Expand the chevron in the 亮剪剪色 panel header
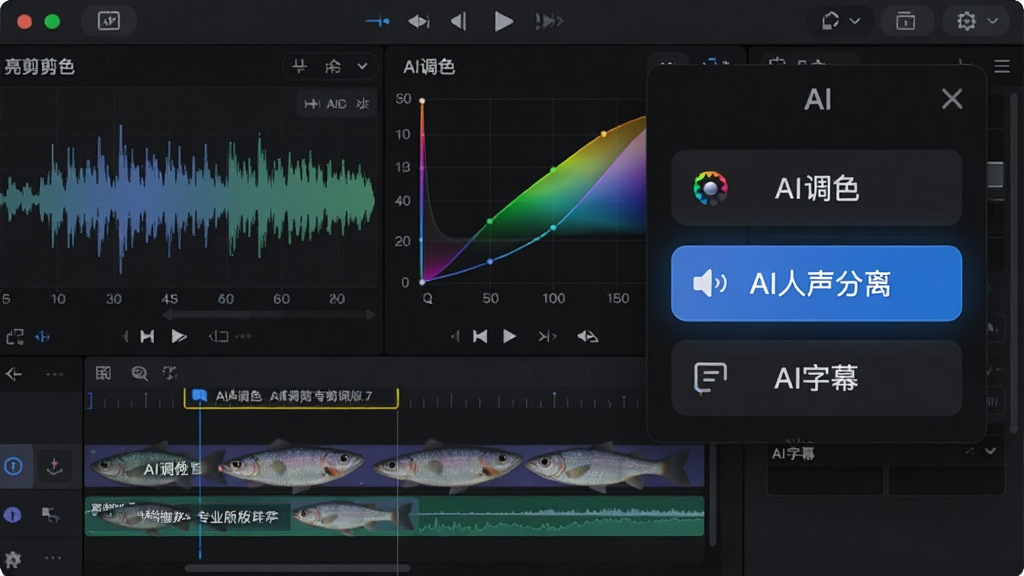1024x576 pixels. [x=362, y=66]
